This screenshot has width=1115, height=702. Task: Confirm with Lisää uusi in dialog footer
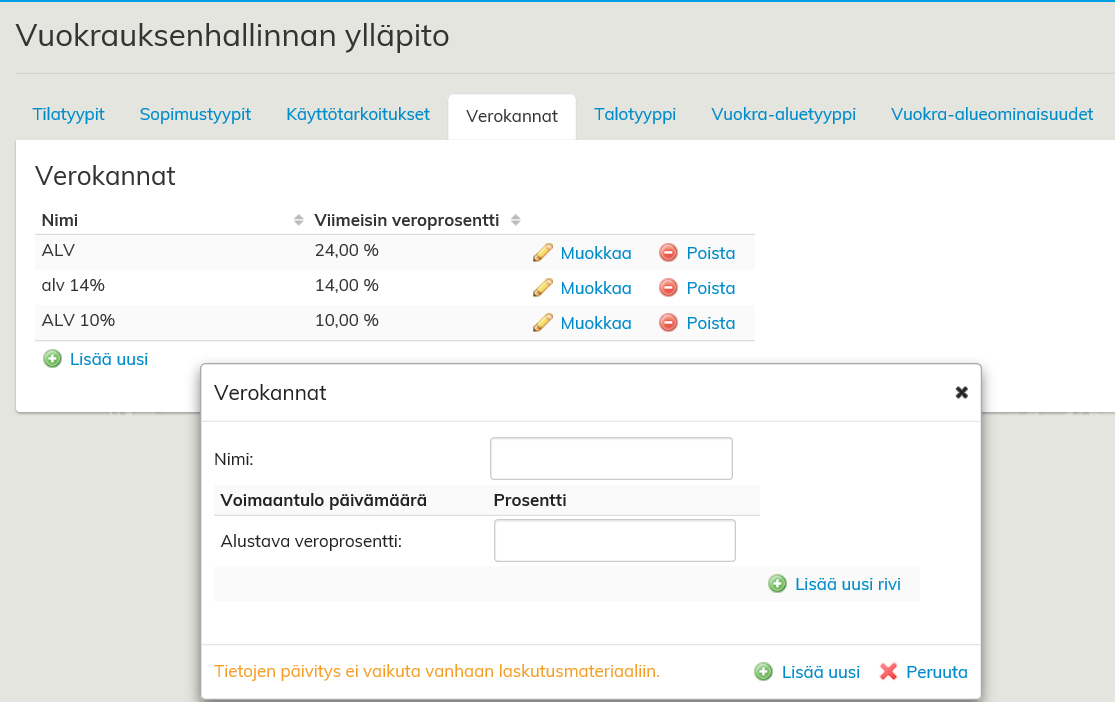tap(808, 672)
